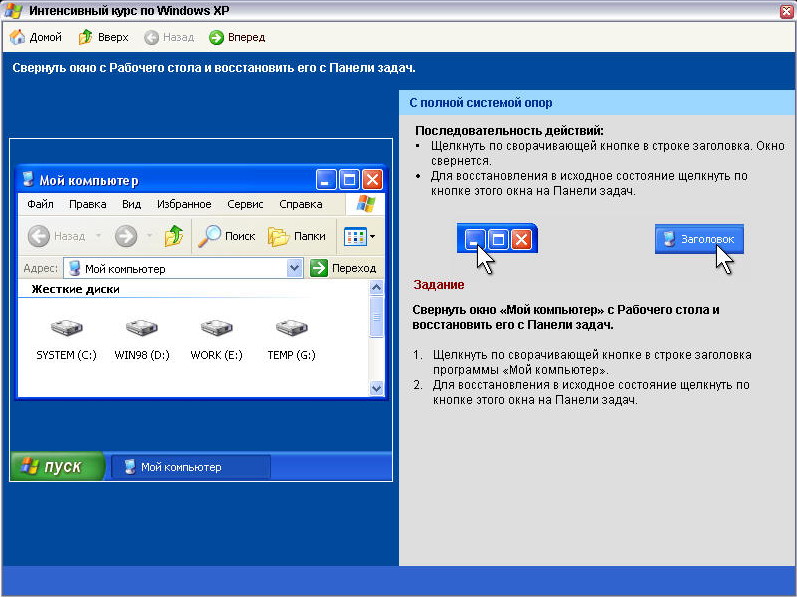Image resolution: width=797 pixels, height=597 pixels.
Task: Open the views dropdown arrow
Action: click(x=373, y=236)
